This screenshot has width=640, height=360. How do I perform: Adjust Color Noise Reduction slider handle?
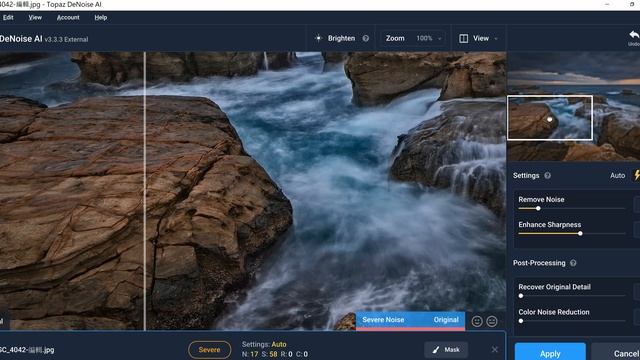tap(521, 321)
